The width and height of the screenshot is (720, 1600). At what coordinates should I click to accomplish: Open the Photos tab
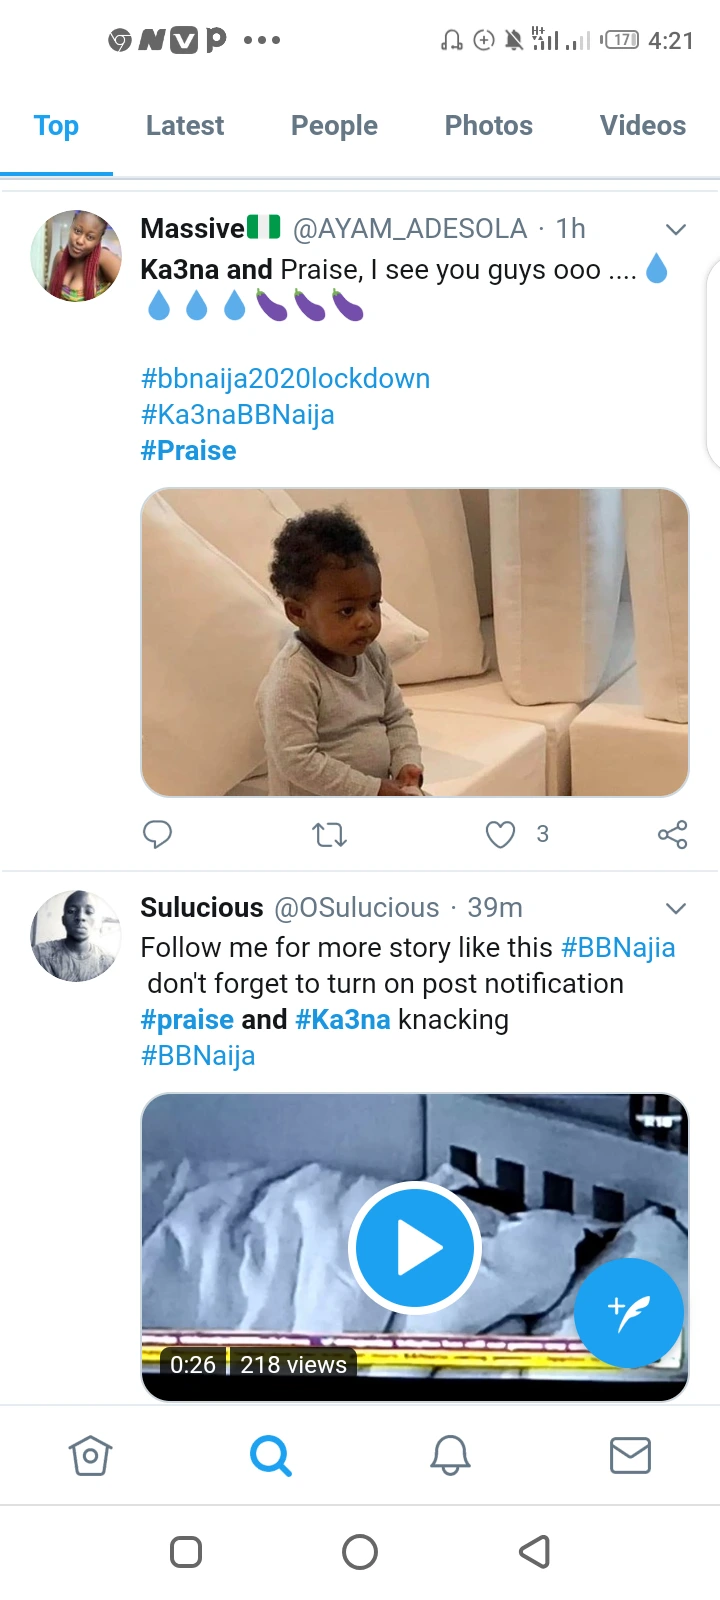[488, 126]
